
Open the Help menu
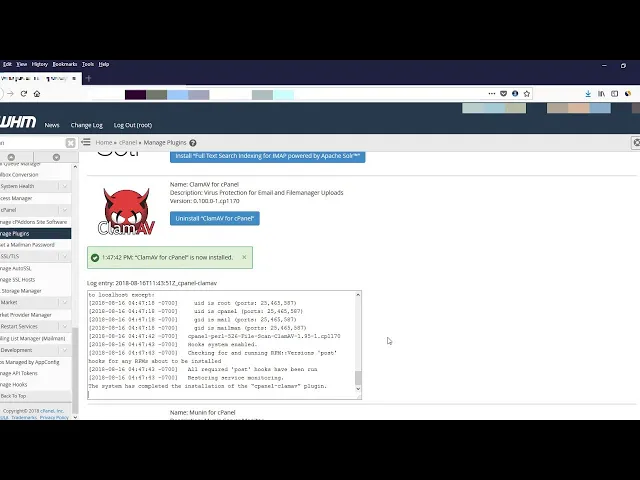(x=104, y=64)
